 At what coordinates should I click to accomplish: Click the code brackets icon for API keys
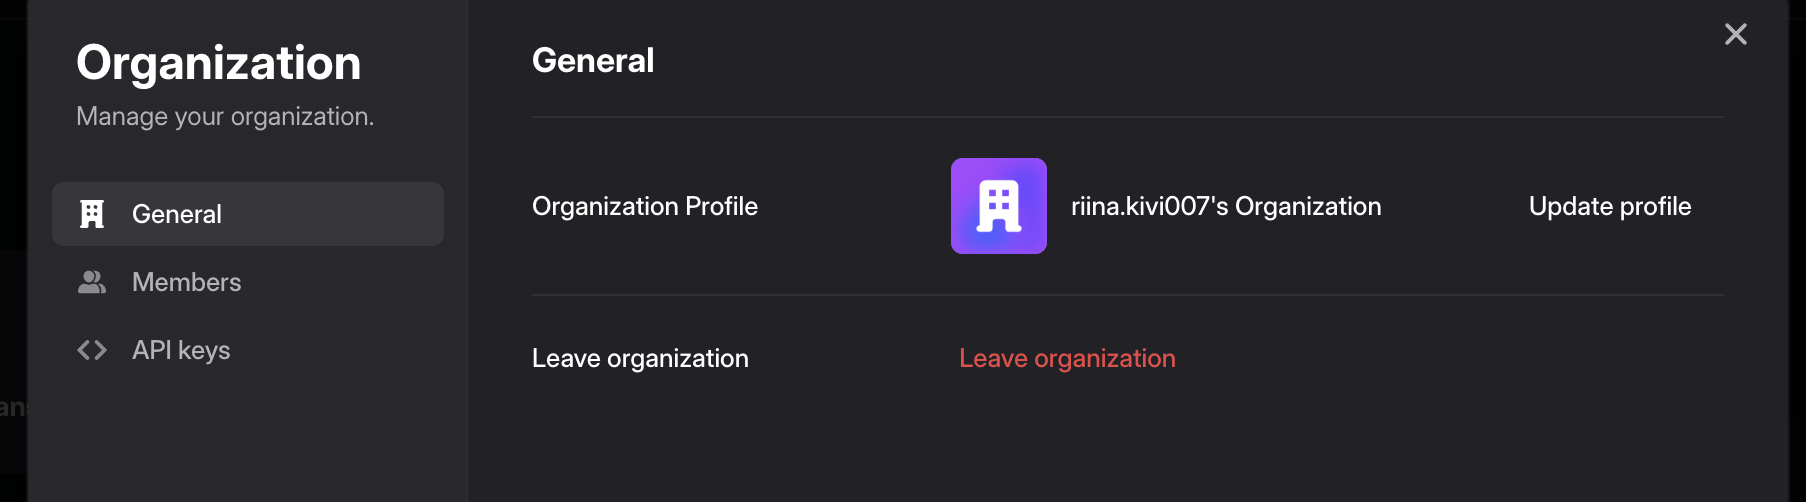(x=92, y=350)
